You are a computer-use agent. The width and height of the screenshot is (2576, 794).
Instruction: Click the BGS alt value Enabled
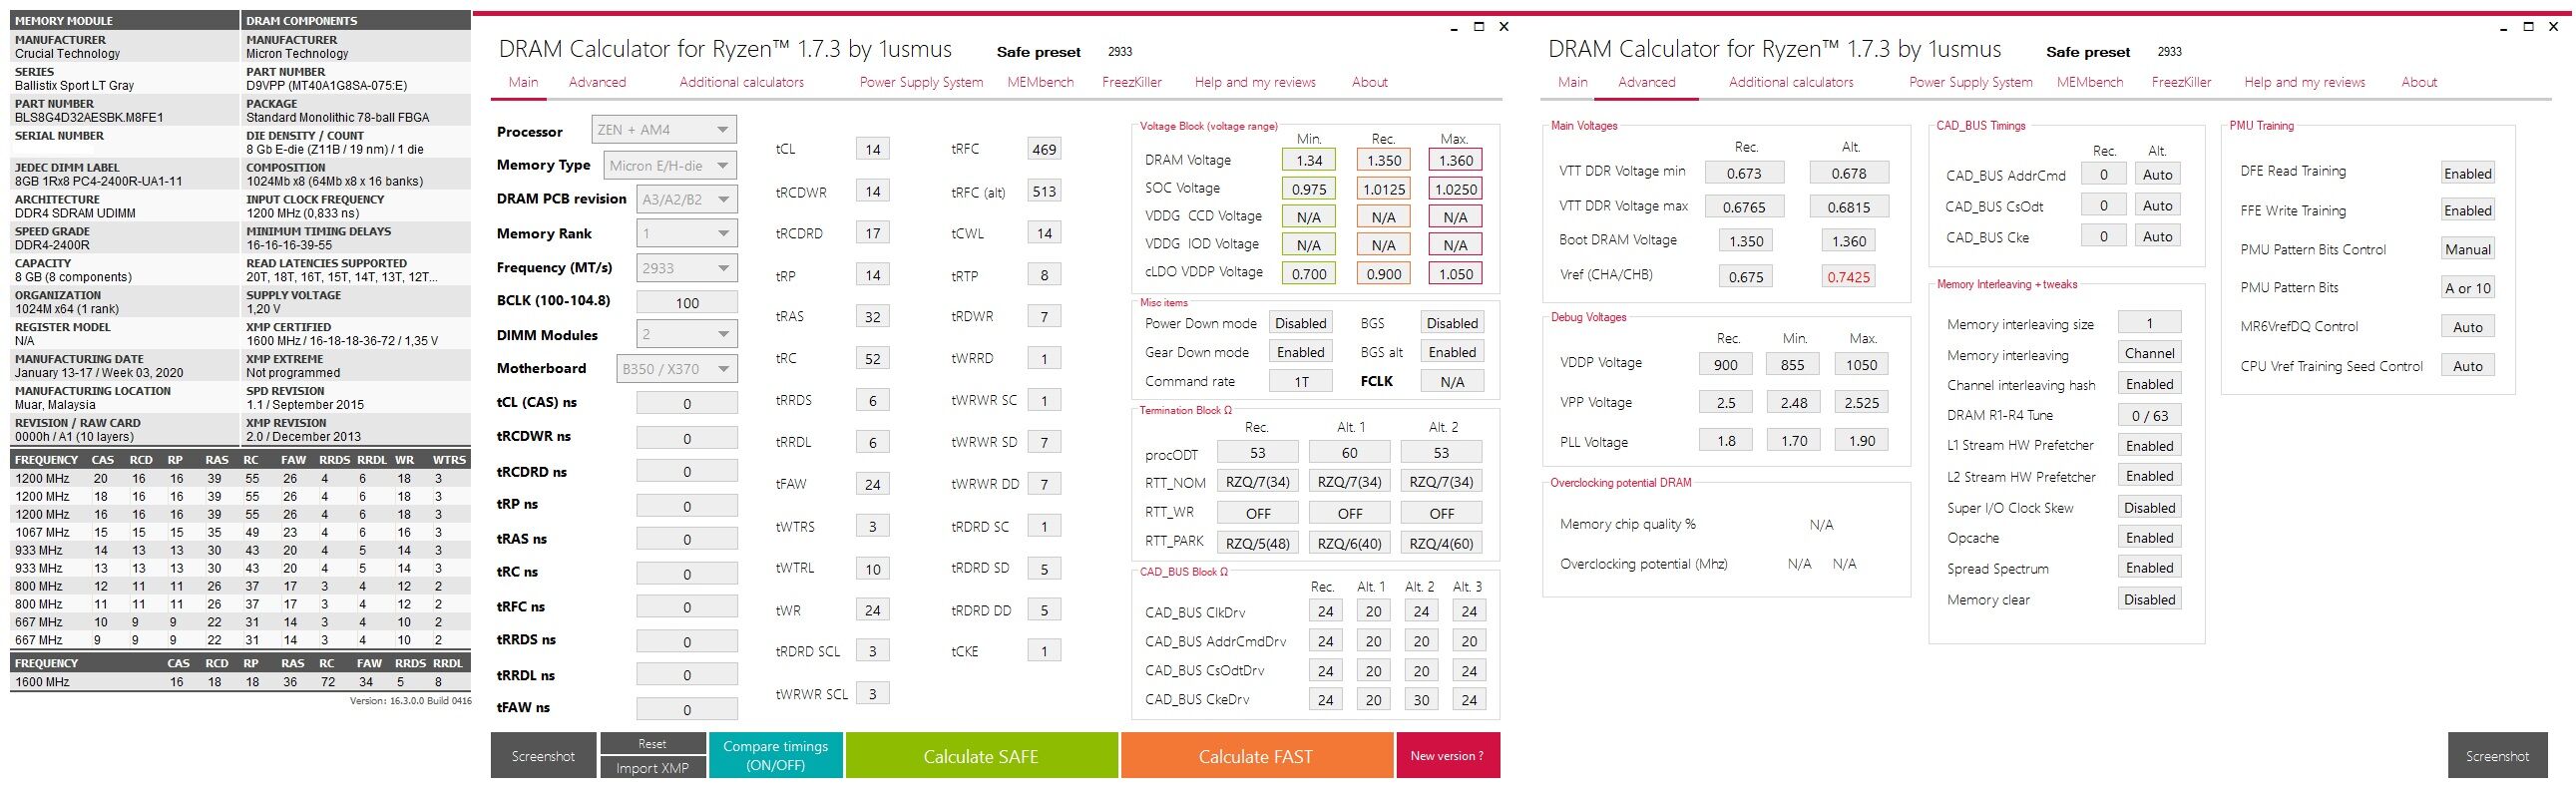coord(1452,352)
